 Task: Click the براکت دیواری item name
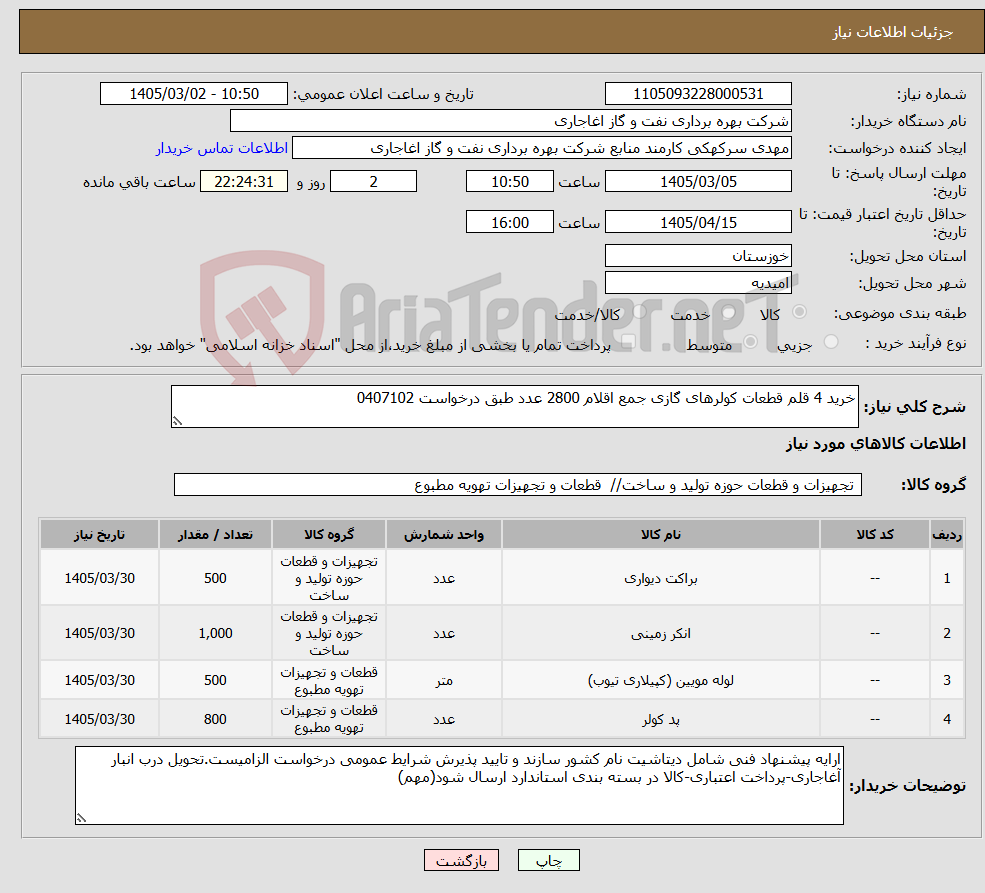(660, 578)
